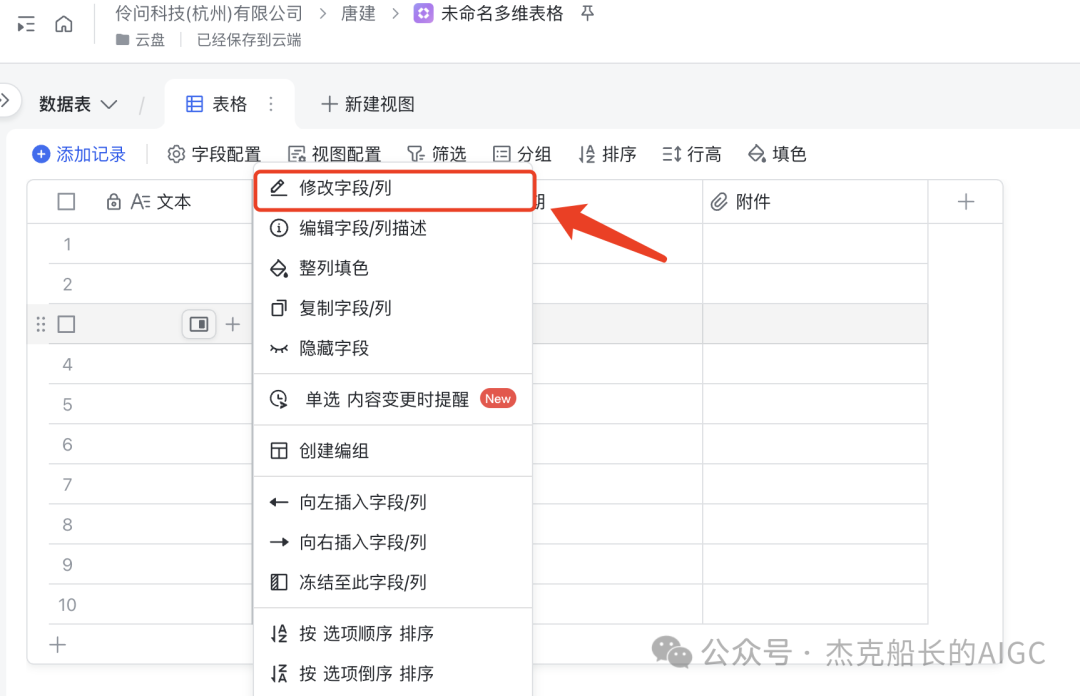Click the row drag handle dots
This screenshot has height=696, width=1080.
point(41,324)
